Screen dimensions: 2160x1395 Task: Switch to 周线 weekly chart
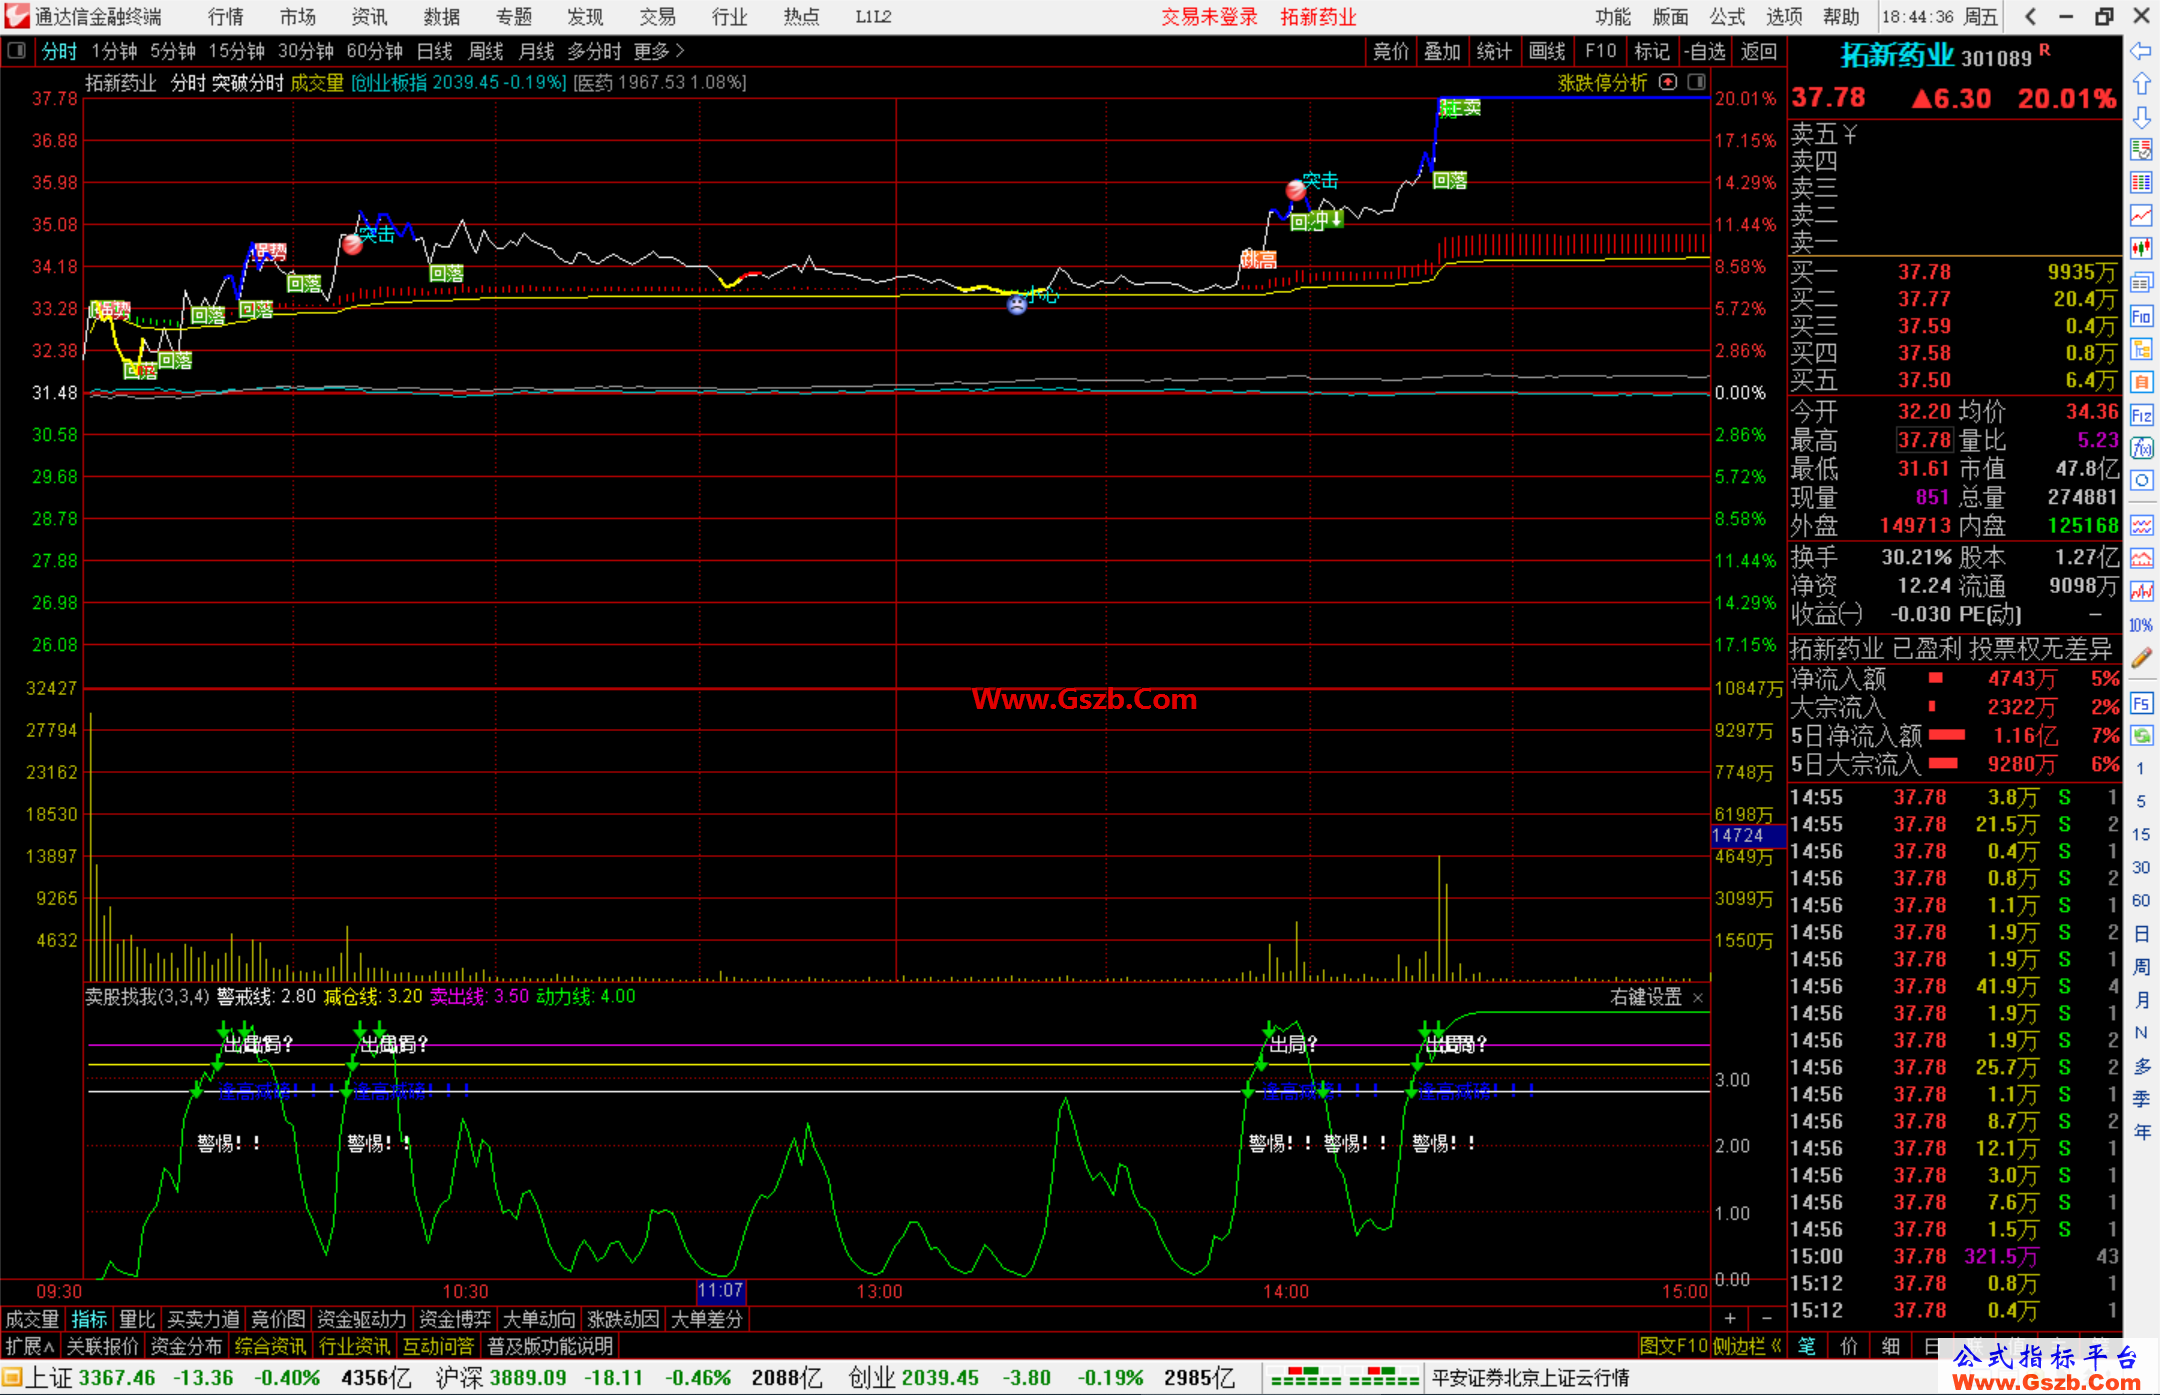click(x=485, y=51)
